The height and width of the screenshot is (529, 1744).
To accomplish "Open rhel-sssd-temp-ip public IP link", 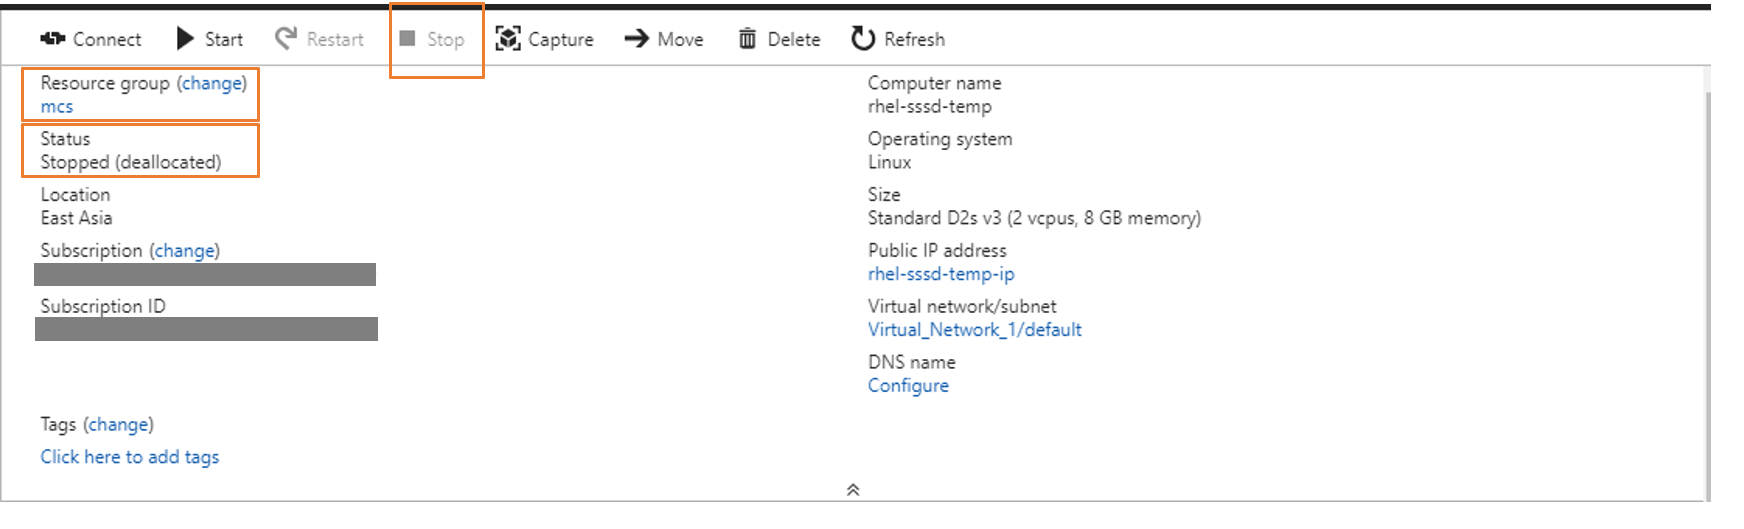I will click(x=941, y=274).
